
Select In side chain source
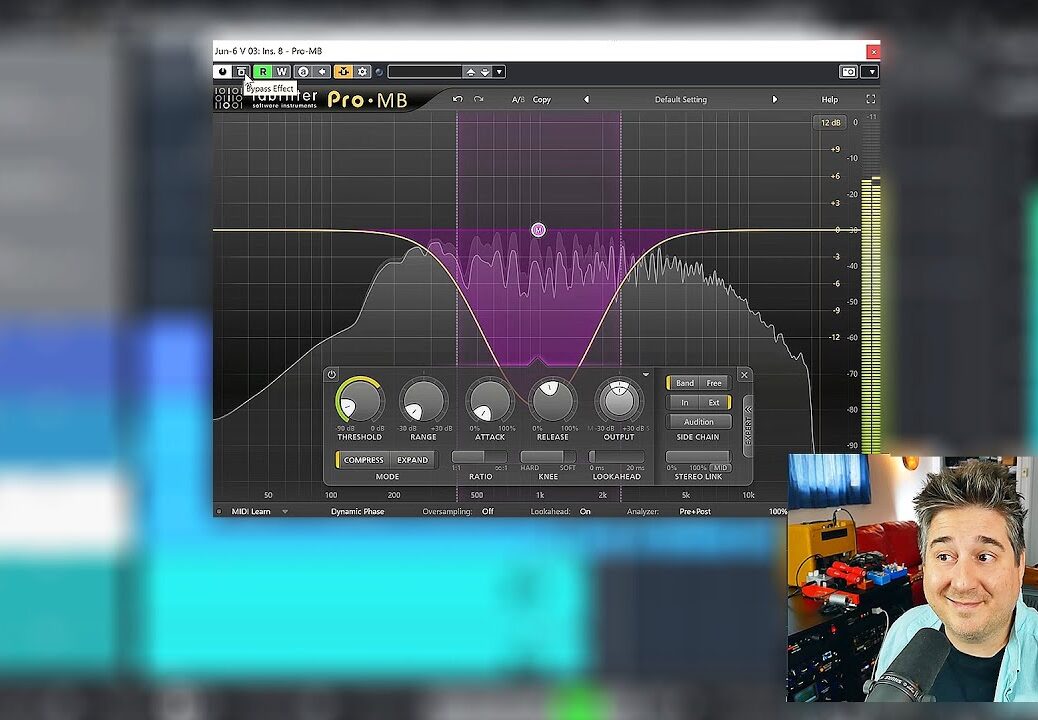684,402
